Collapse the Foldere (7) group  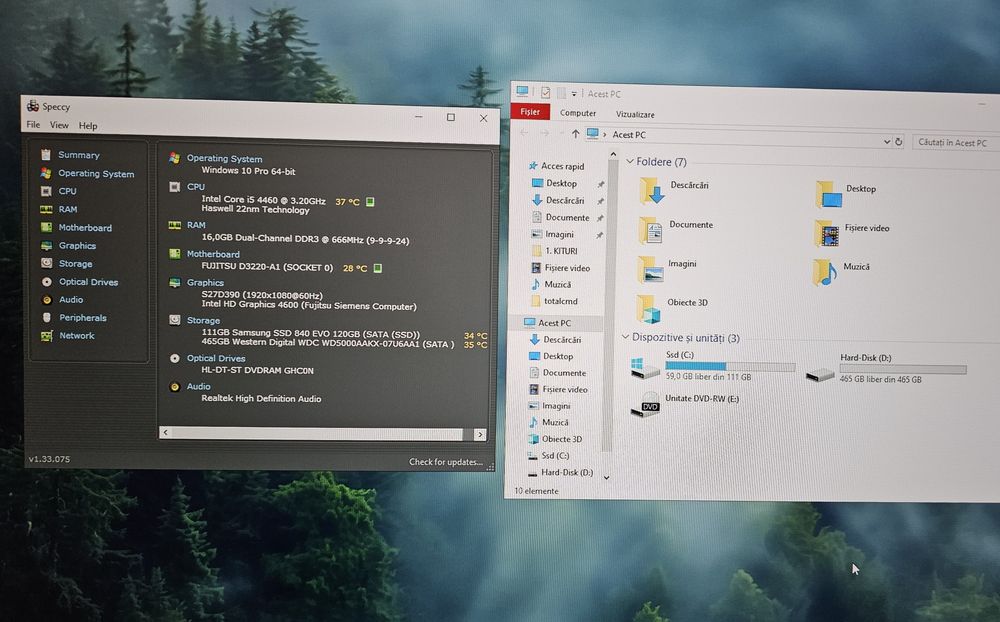(x=629, y=161)
